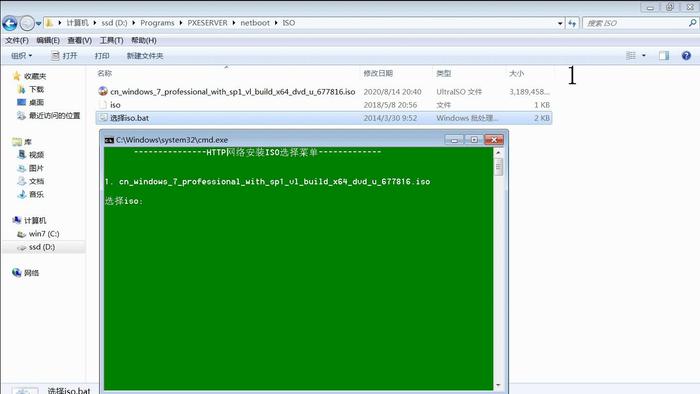Expand the arrow after Programs in breadcrumb

click(181, 23)
